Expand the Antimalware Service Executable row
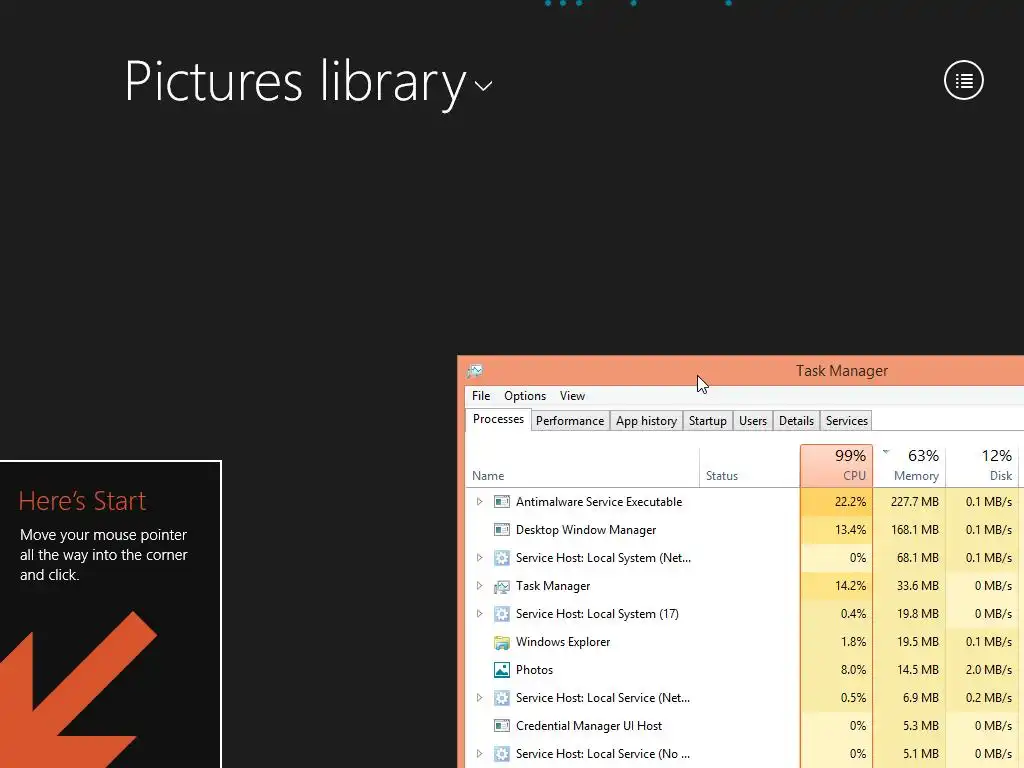1024x768 pixels. click(x=479, y=502)
